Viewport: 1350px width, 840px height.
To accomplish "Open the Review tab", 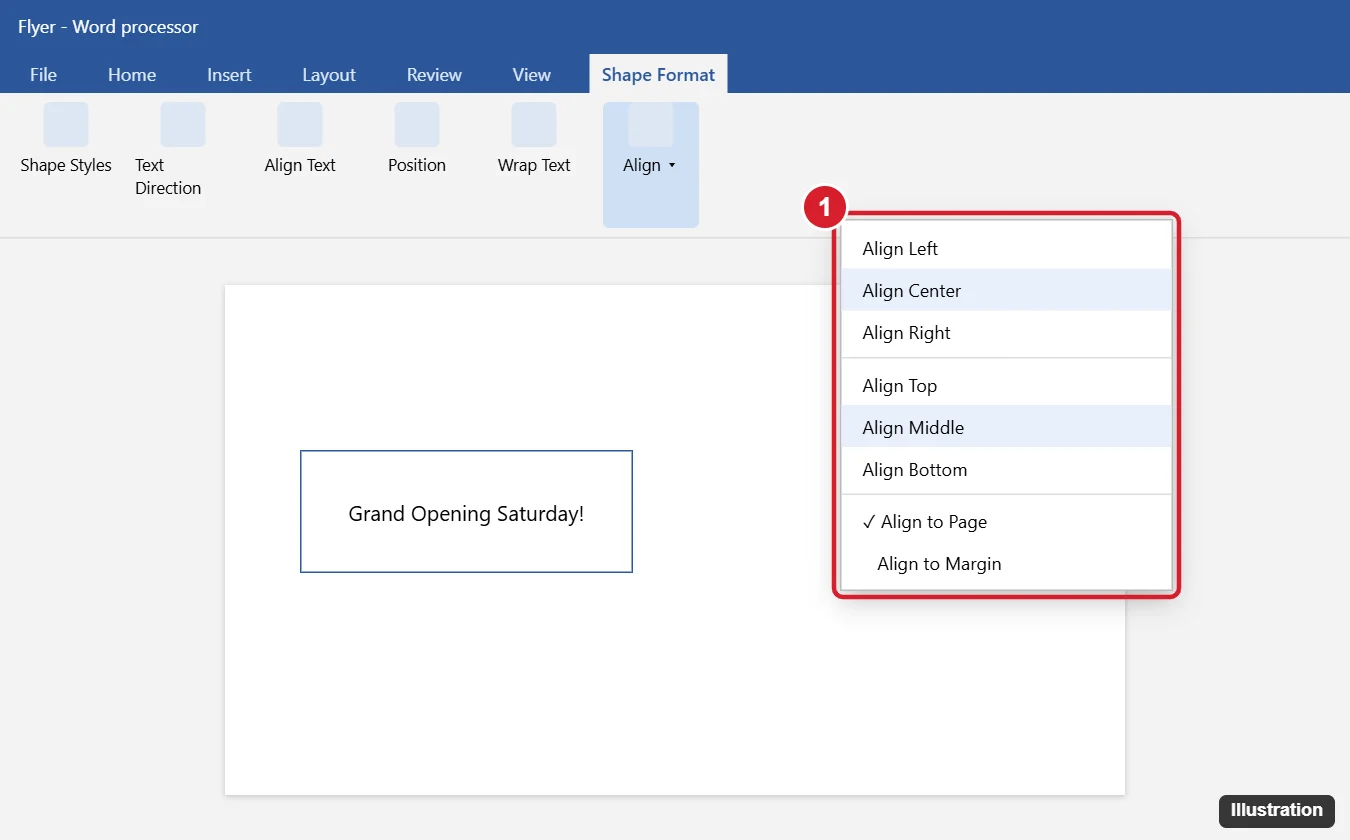I will (434, 75).
